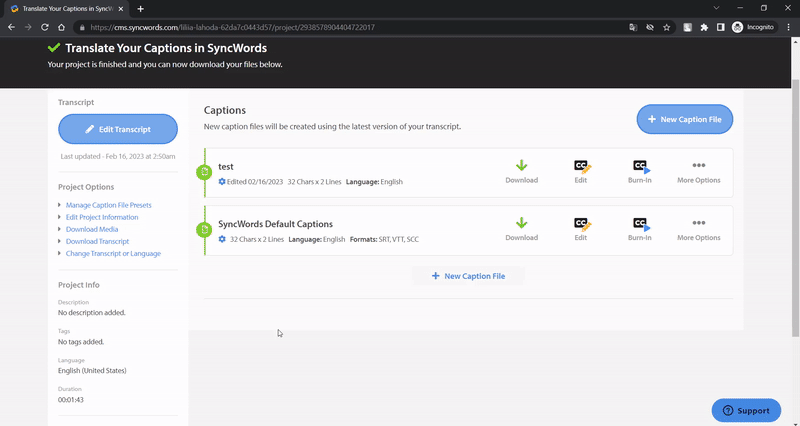This screenshot has height=426, width=800.
Task: Reload the browser page
Action: click(x=45, y=28)
